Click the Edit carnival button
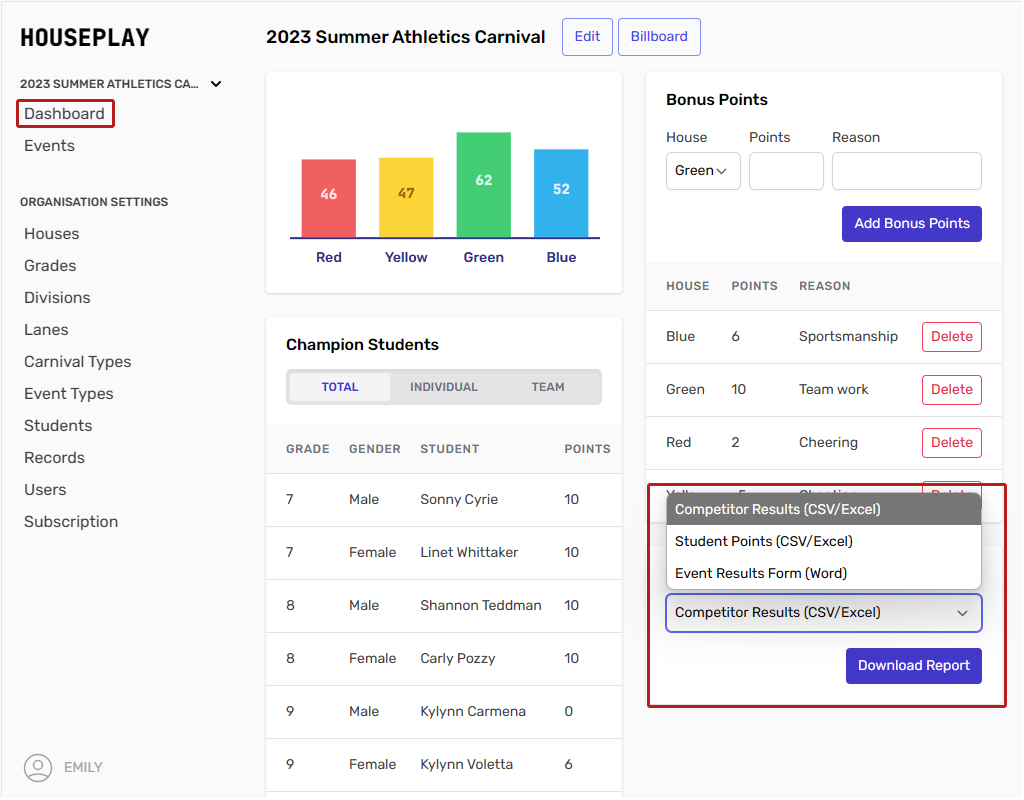Screen dimensions: 1024x800 click(587, 37)
